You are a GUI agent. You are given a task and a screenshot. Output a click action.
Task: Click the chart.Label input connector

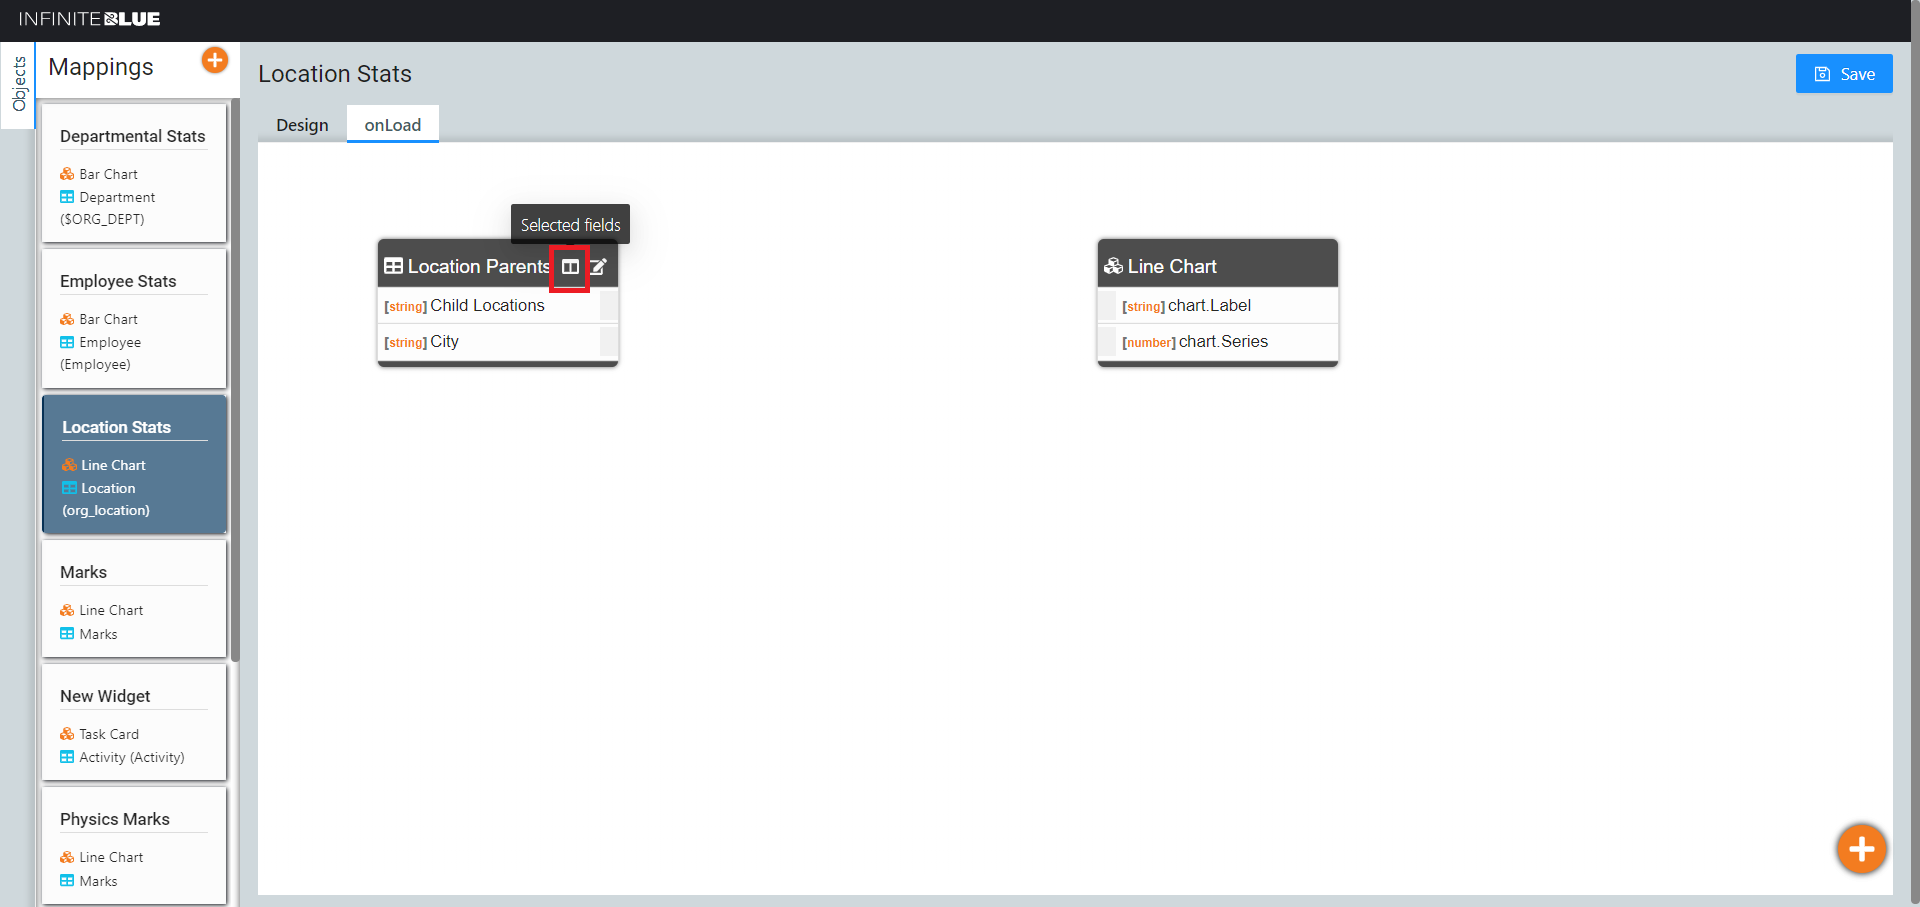click(x=1107, y=306)
